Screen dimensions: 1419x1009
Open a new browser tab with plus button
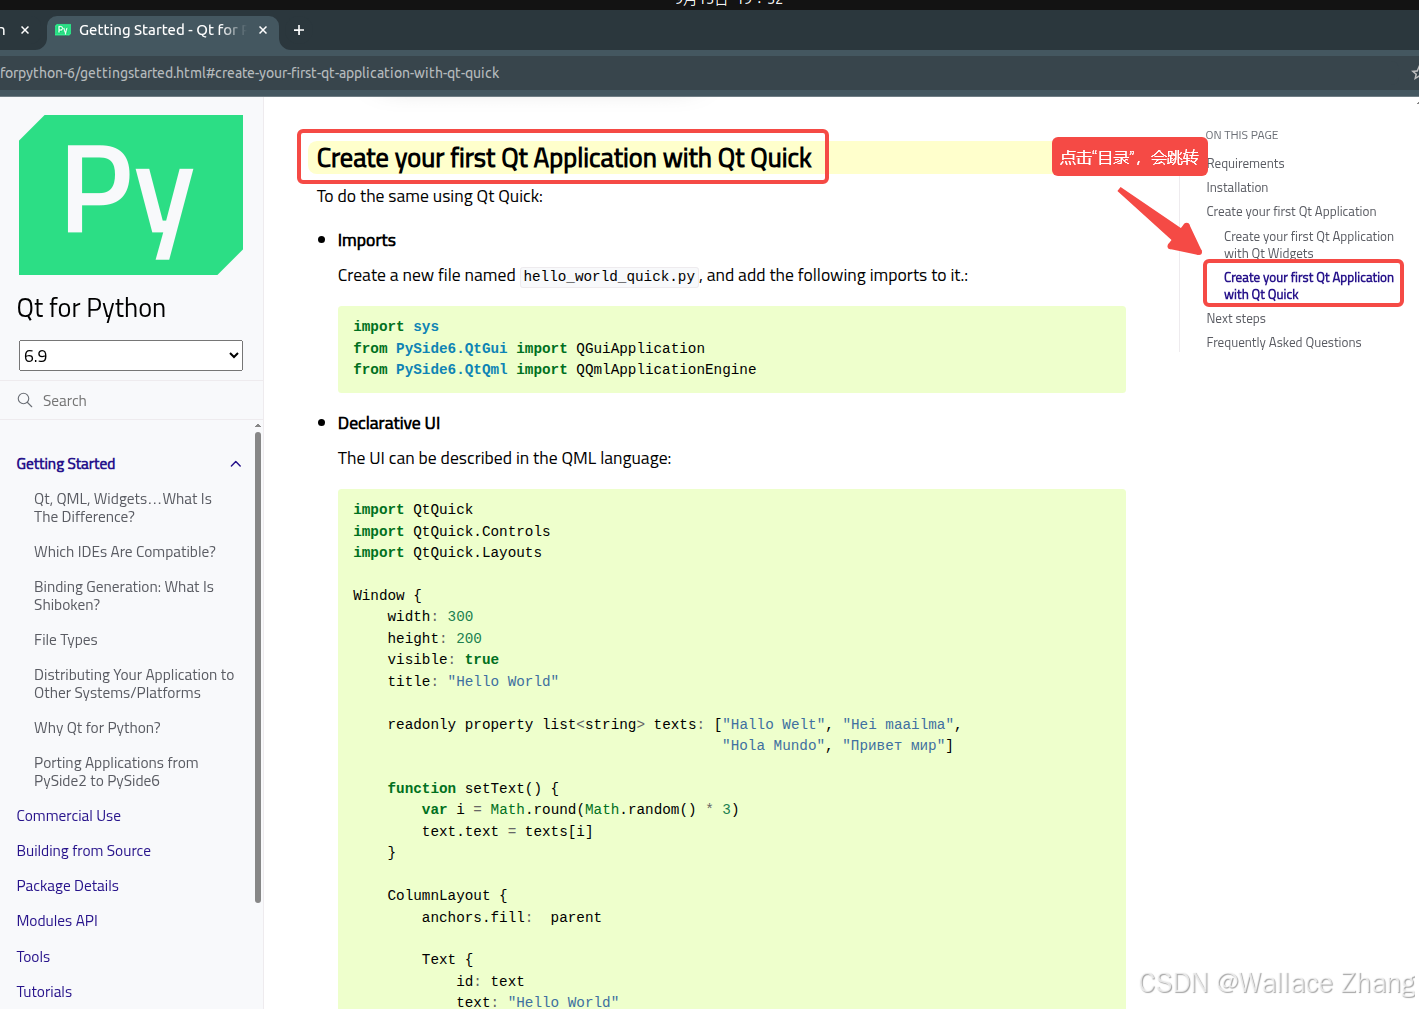point(298,30)
